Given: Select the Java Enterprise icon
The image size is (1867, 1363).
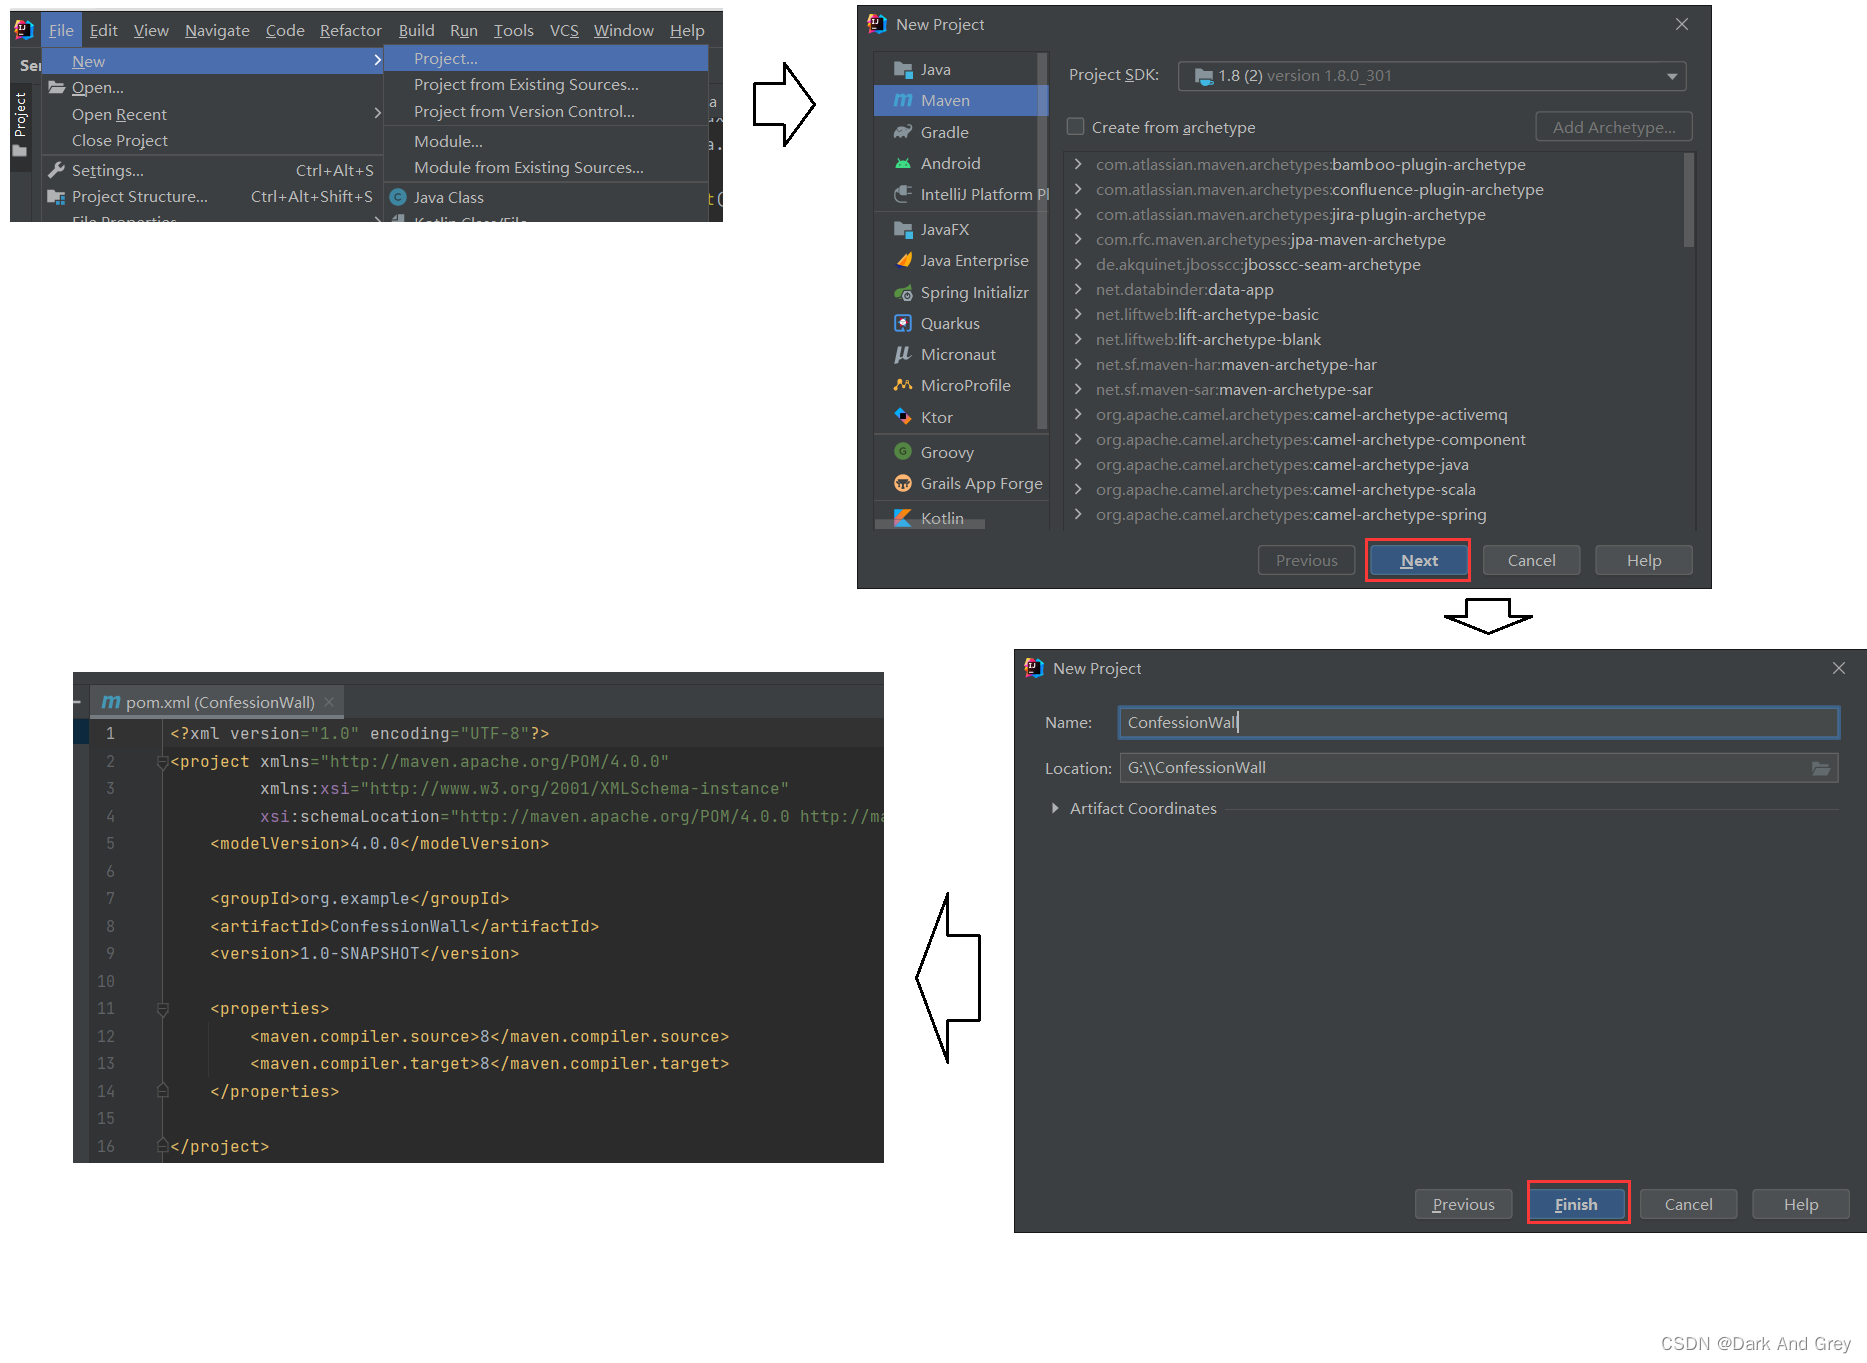Looking at the screenshot, I should (x=903, y=261).
